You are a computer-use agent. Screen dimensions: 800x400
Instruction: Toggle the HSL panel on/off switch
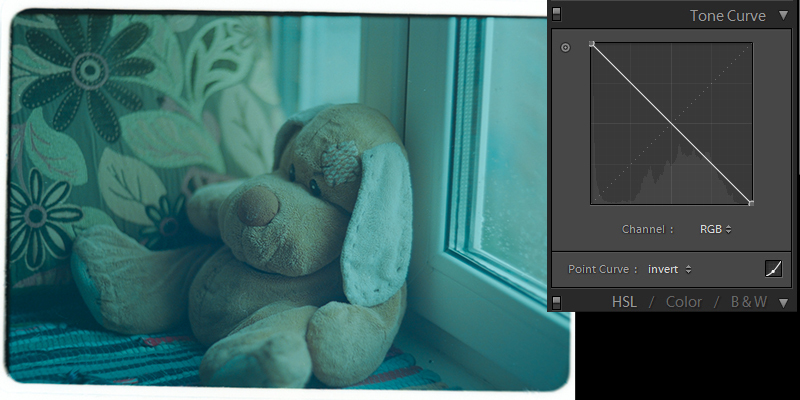point(557,303)
